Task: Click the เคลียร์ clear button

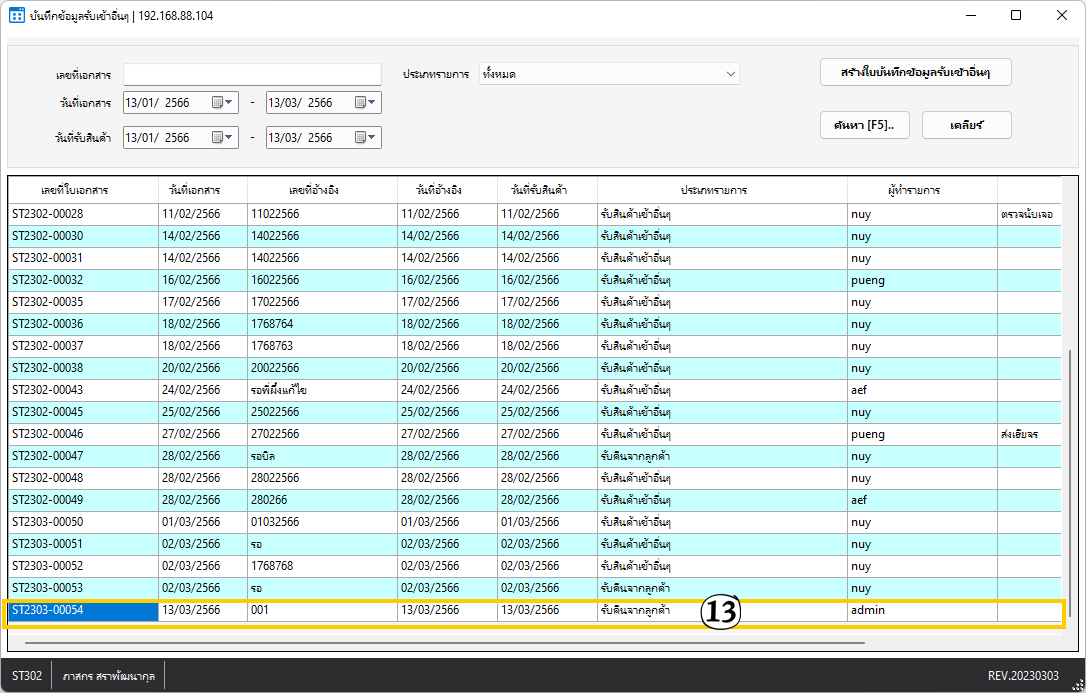Action: click(966, 125)
